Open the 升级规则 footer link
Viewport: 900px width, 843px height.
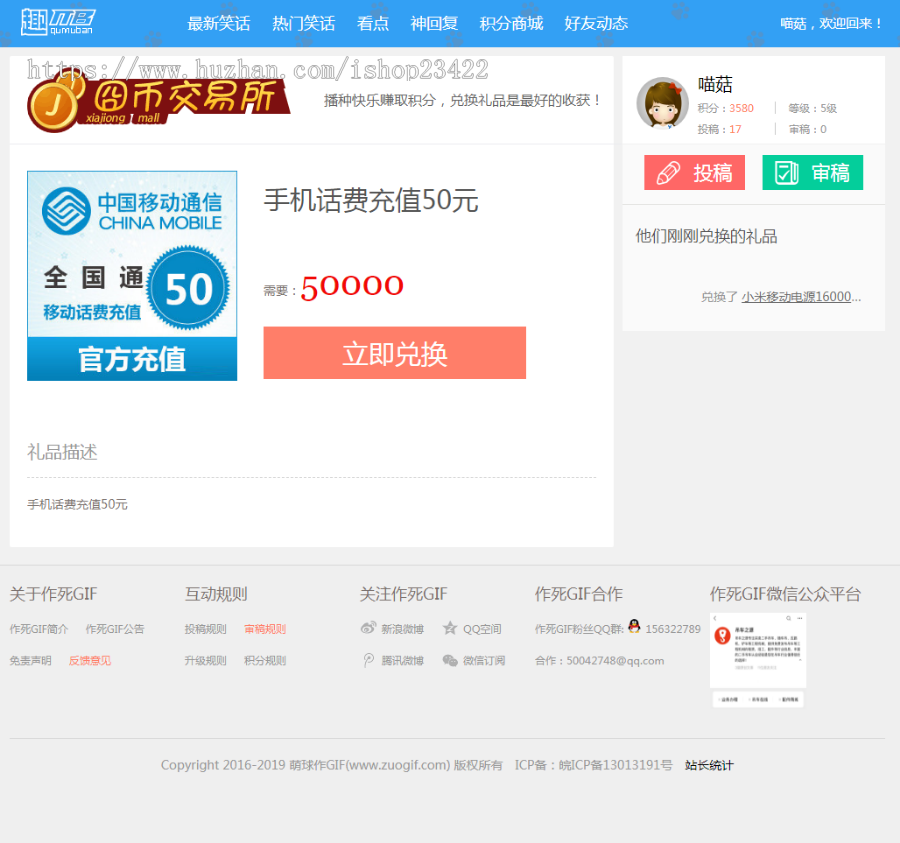205,661
